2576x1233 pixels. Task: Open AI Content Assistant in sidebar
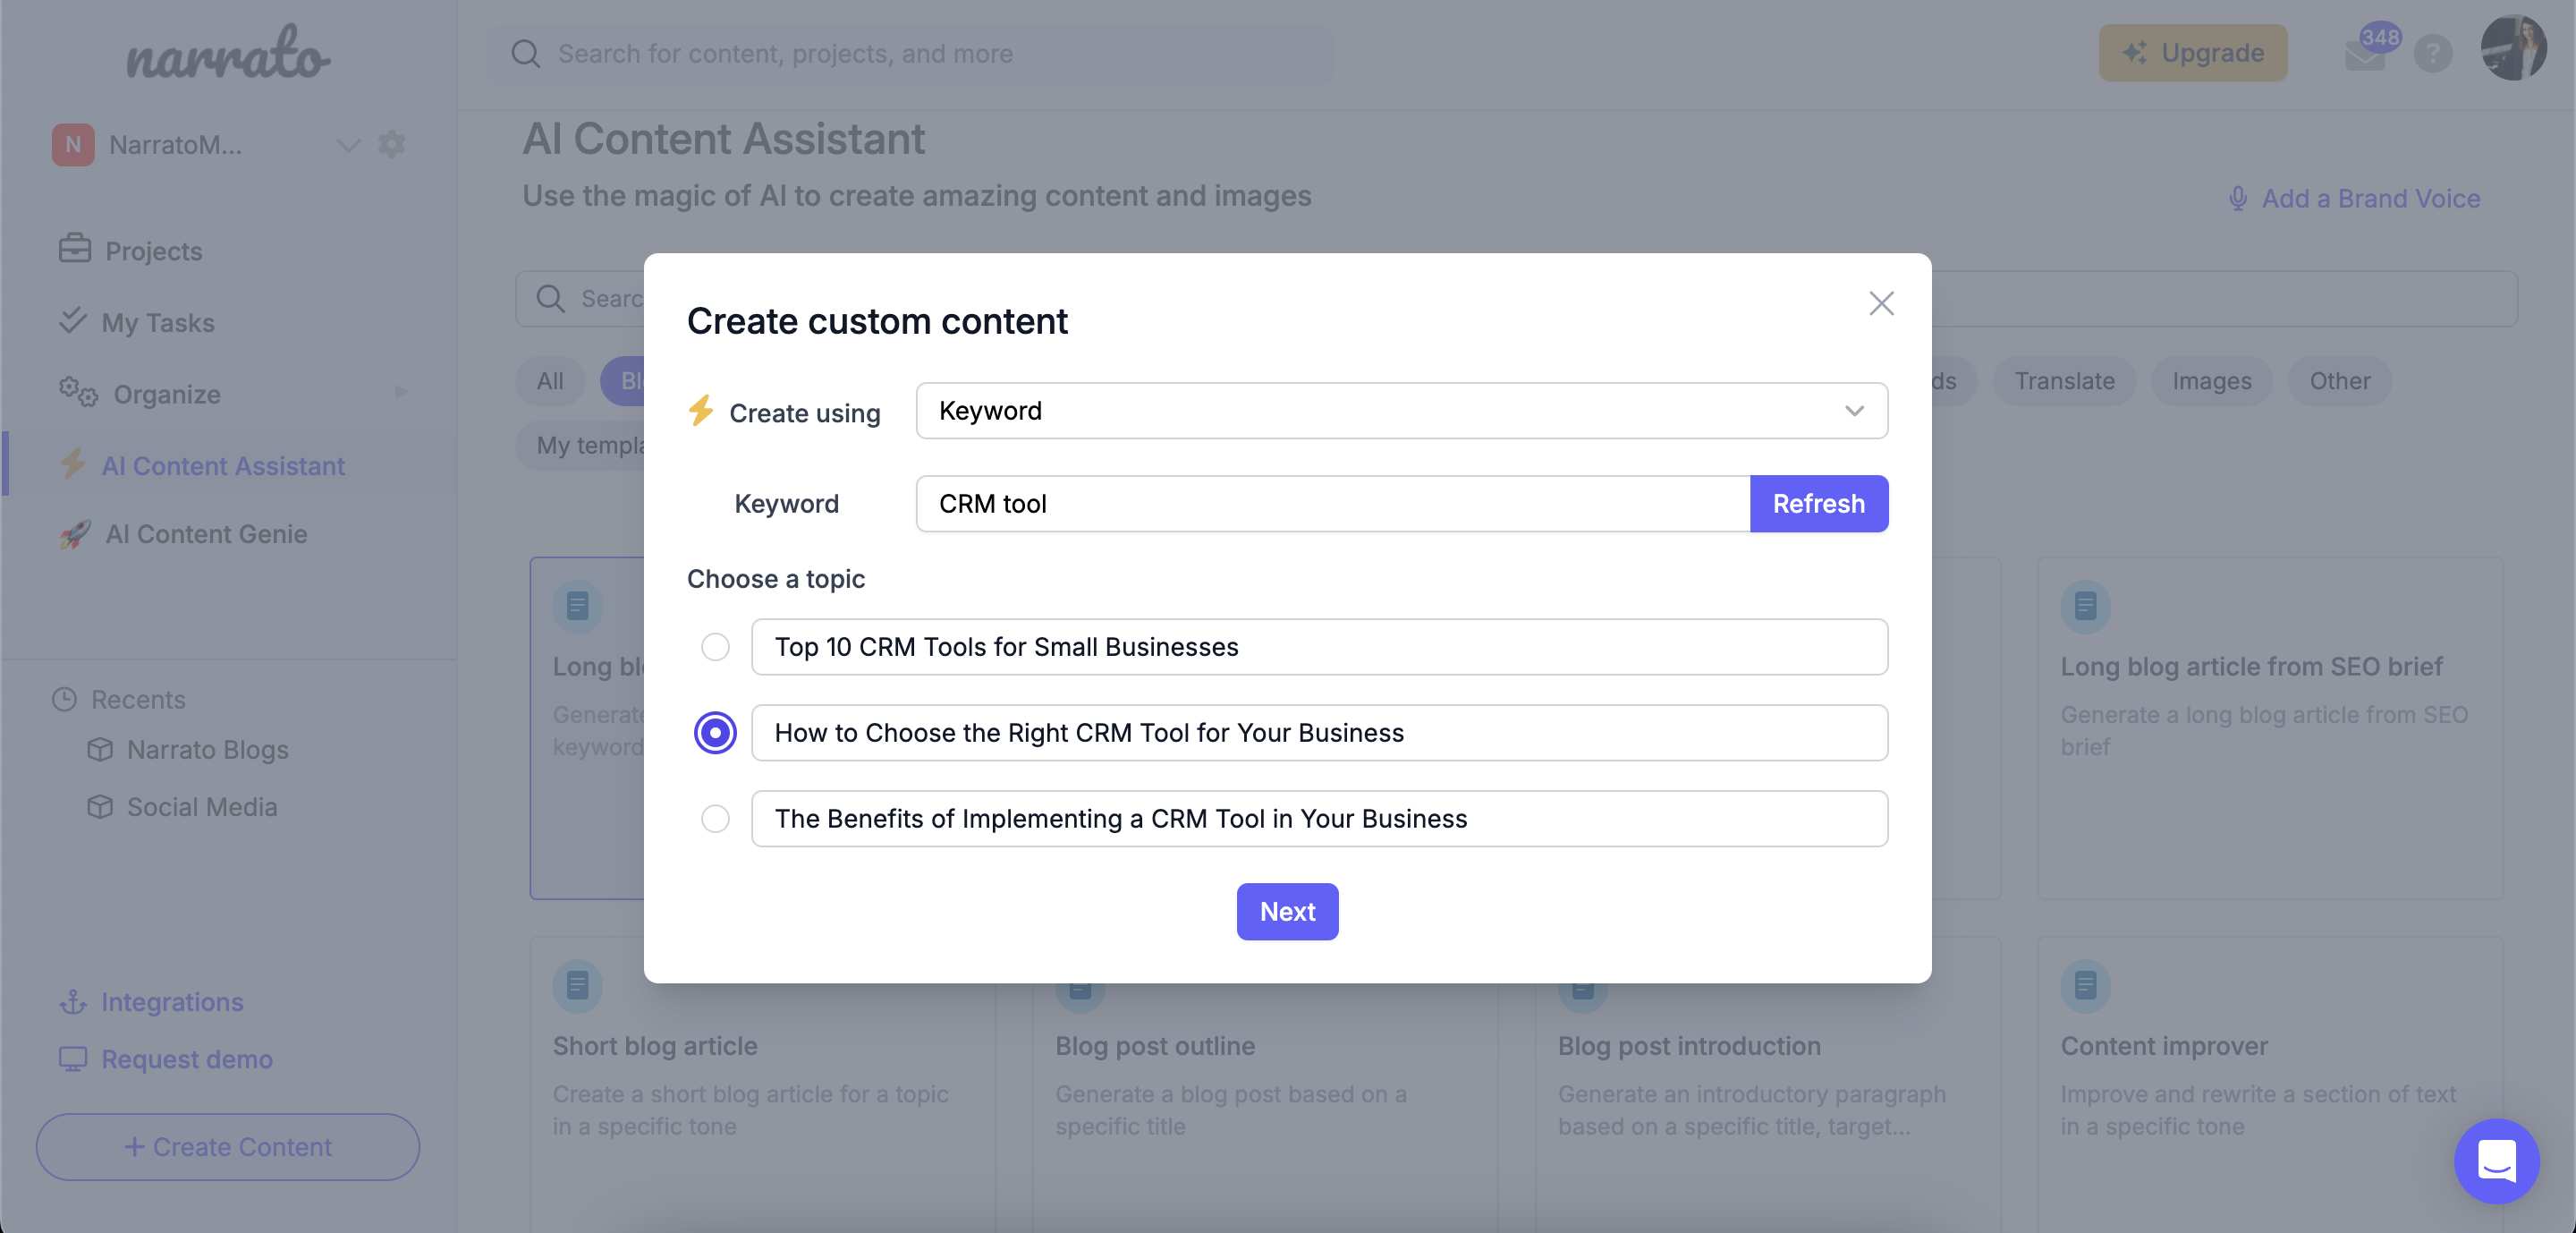223,465
